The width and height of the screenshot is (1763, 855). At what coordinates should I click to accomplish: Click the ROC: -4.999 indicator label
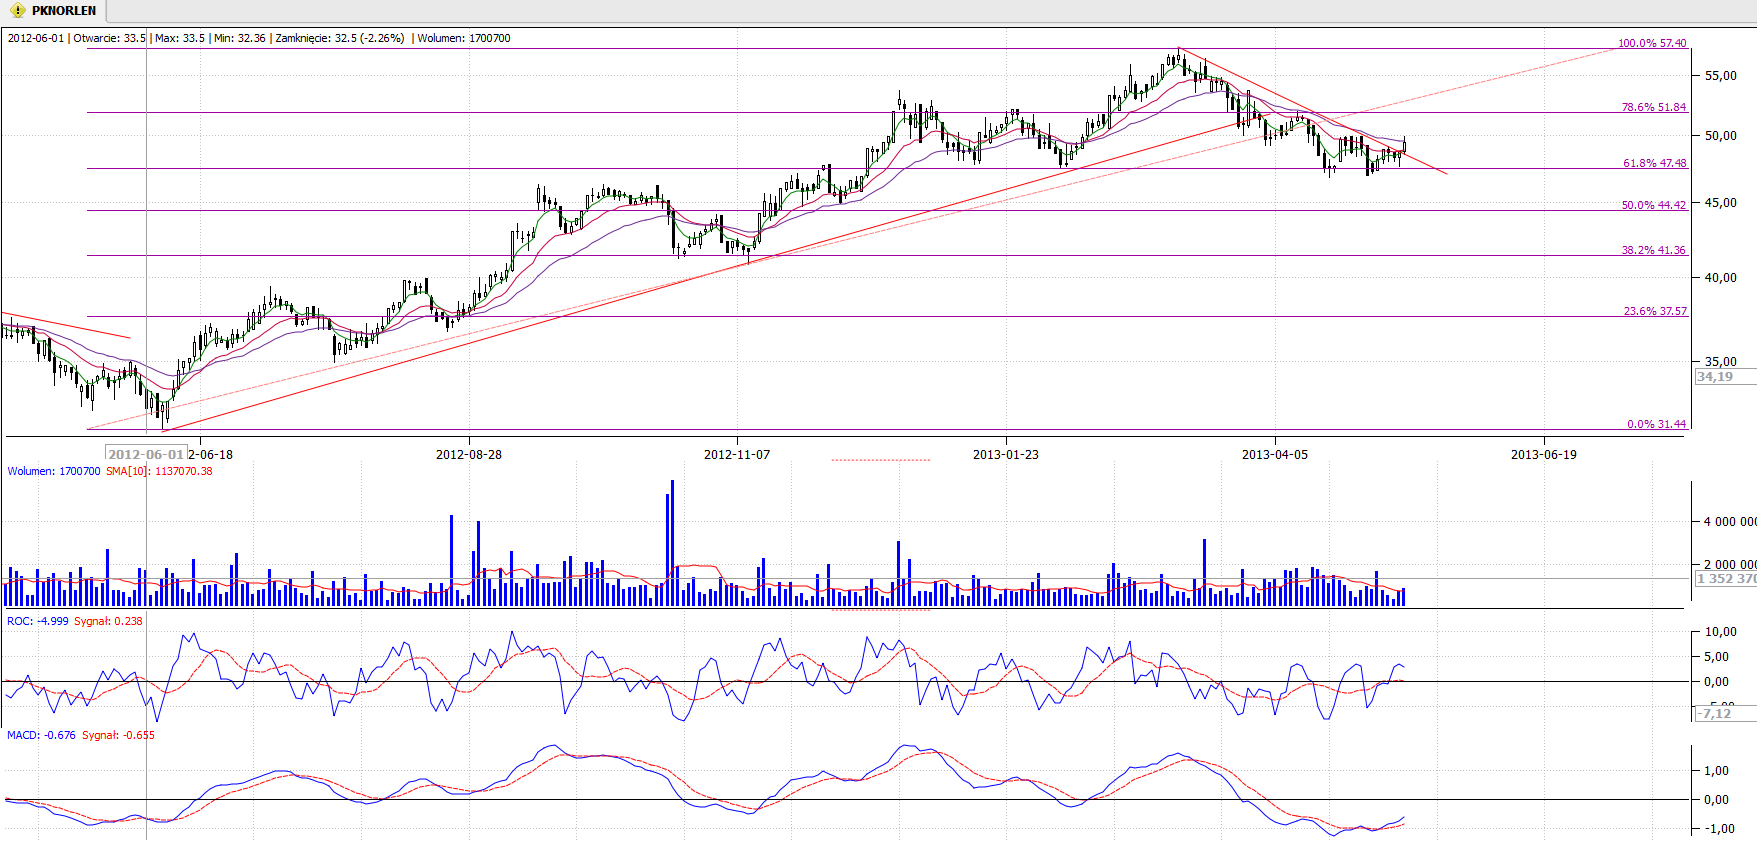pos(38,621)
